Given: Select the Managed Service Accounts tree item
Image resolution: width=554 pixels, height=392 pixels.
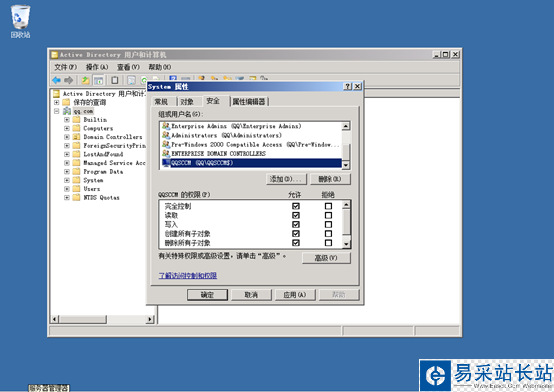Looking at the screenshot, I should [x=114, y=163].
